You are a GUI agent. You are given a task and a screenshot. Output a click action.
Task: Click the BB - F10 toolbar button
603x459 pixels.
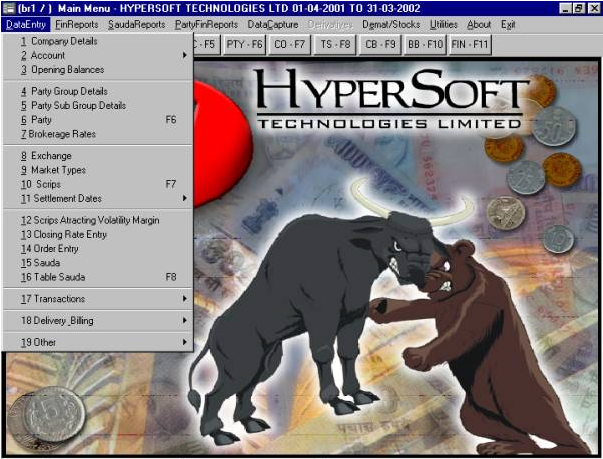coord(425,45)
